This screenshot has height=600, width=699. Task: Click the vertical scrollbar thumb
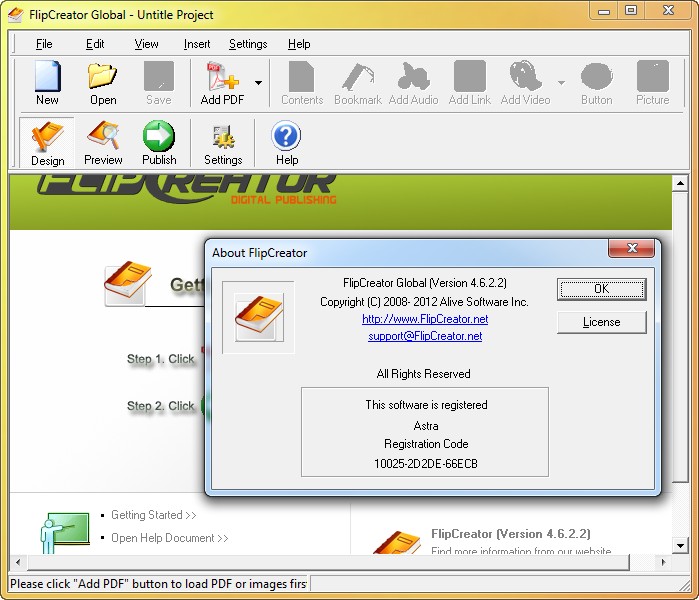point(680,337)
